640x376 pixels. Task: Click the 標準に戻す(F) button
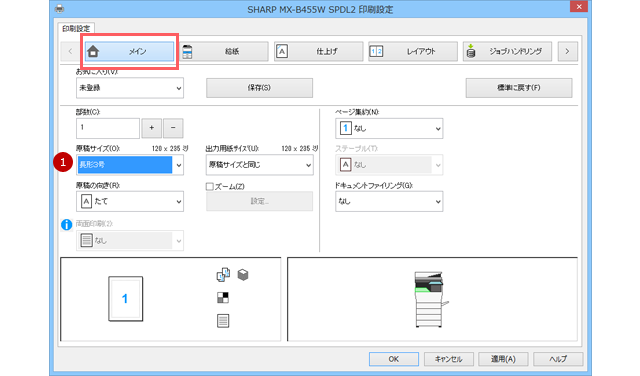[x=519, y=88]
